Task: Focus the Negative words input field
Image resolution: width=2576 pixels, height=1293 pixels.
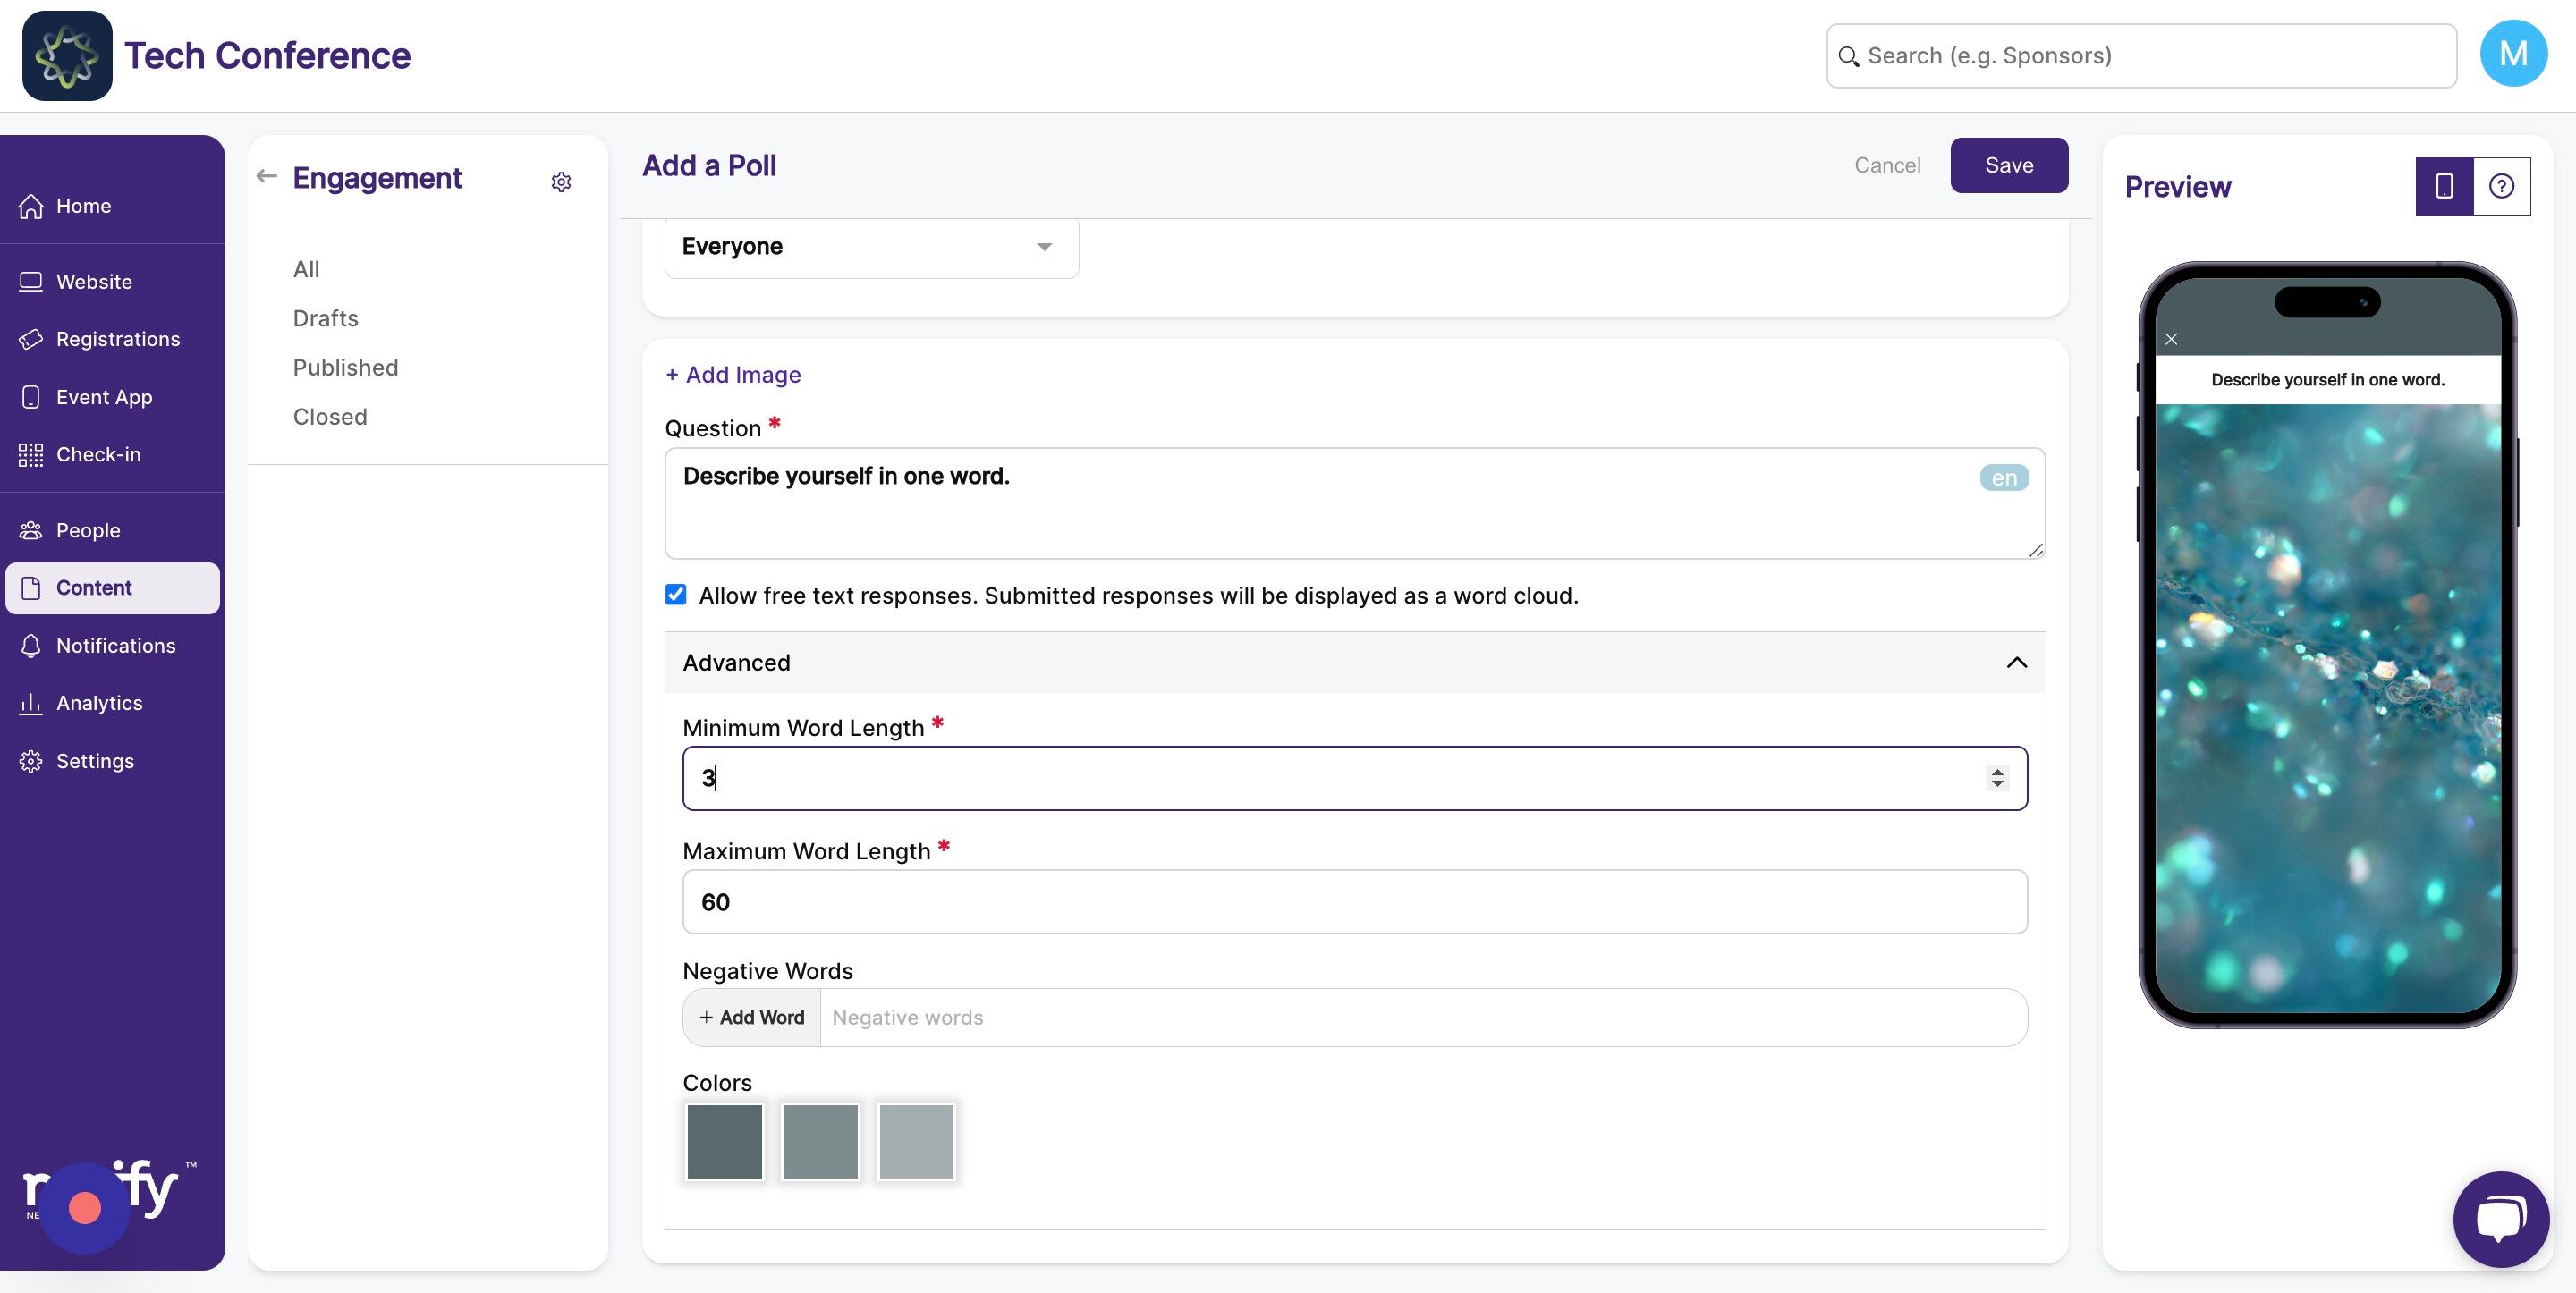Action: point(1423,1017)
